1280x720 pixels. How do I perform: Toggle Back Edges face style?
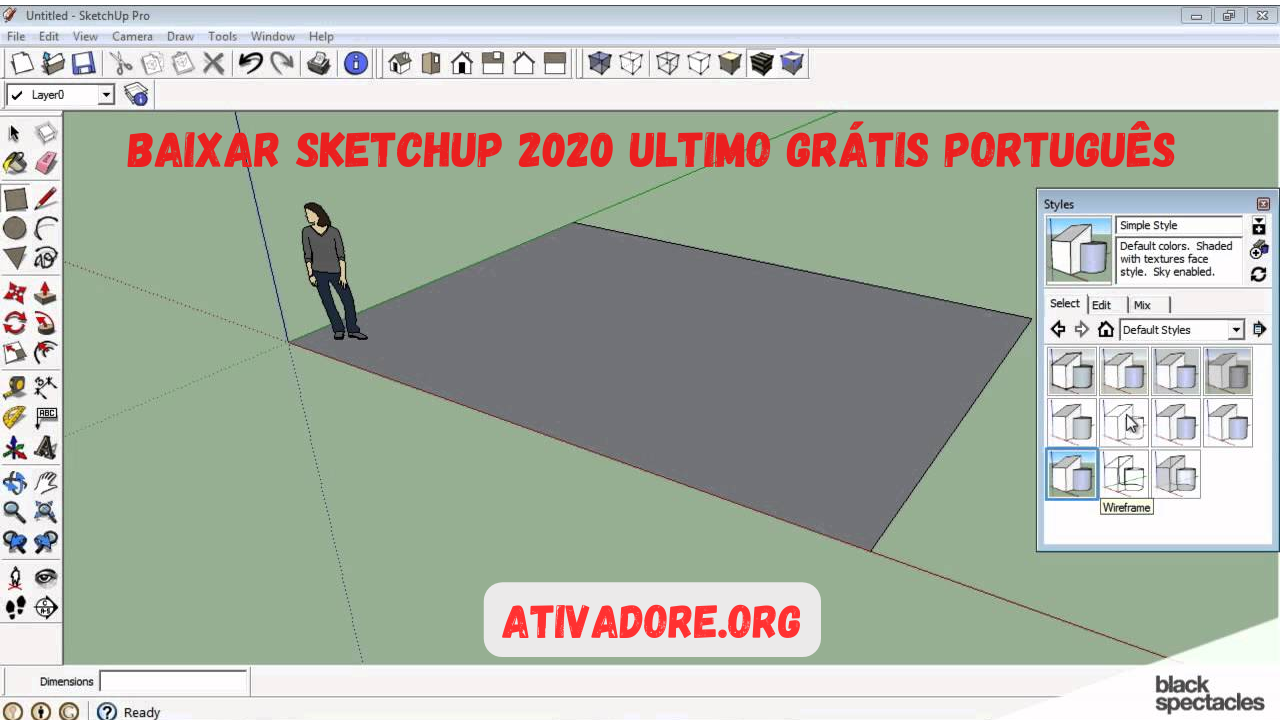tap(631, 64)
